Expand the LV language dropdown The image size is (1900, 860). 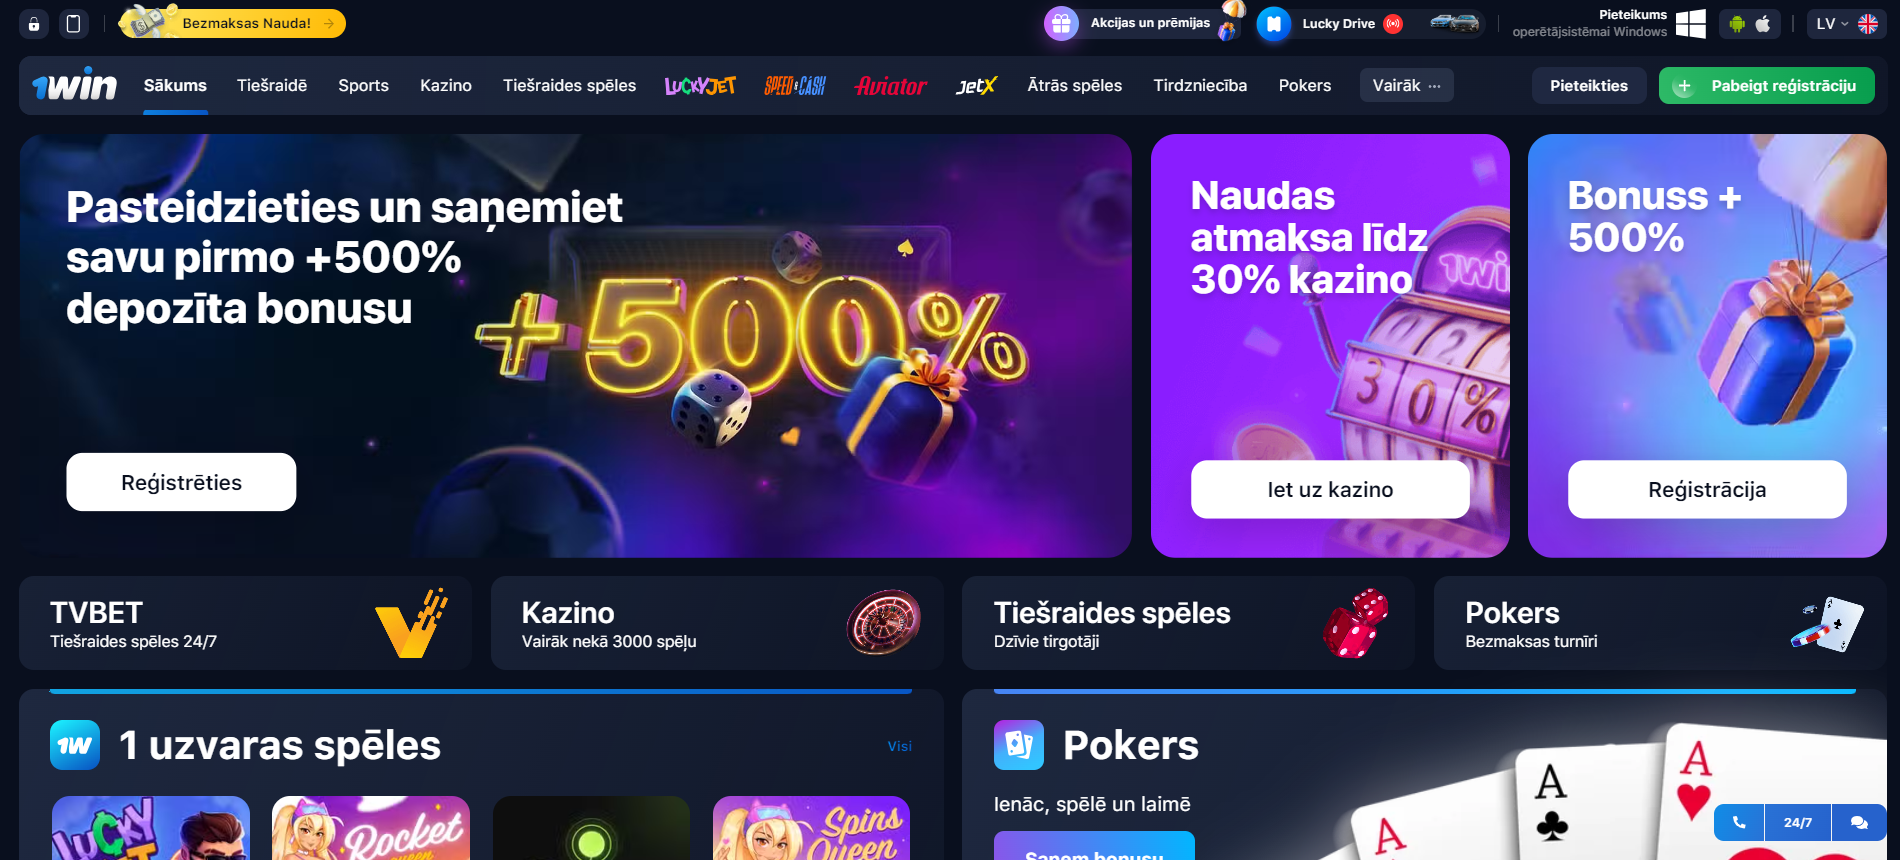(1846, 24)
